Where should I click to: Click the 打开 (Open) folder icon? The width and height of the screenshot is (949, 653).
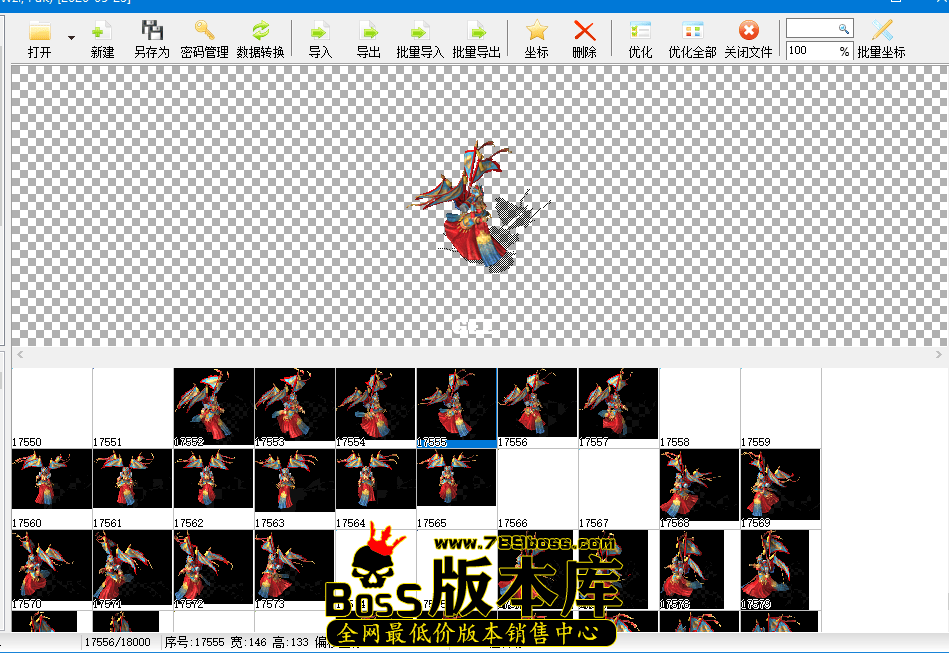coord(40,32)
